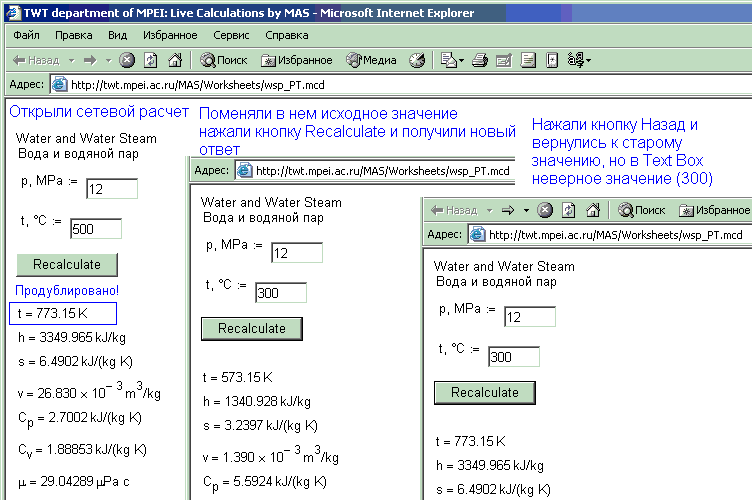This screenshot has height=500, width=752.
Task: Click the t, °C field above t = 573.15 K
Action: 281,292
